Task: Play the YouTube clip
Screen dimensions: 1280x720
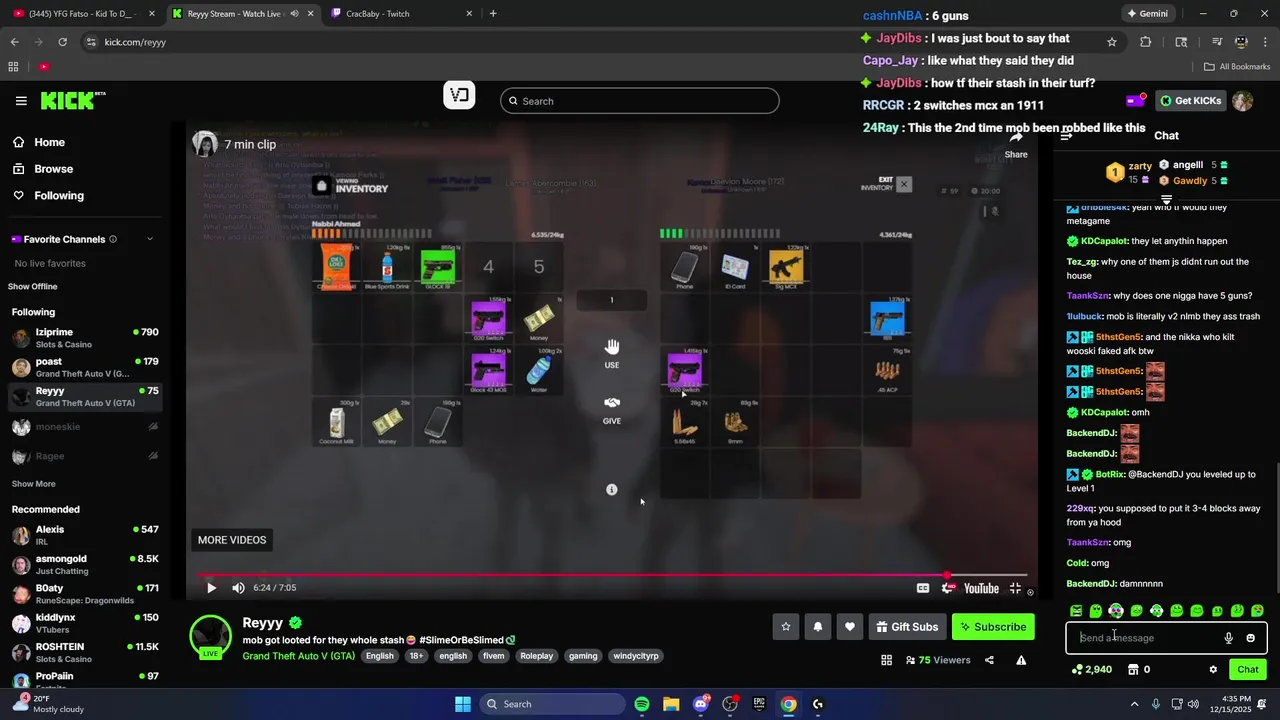Action: (211, 588)
